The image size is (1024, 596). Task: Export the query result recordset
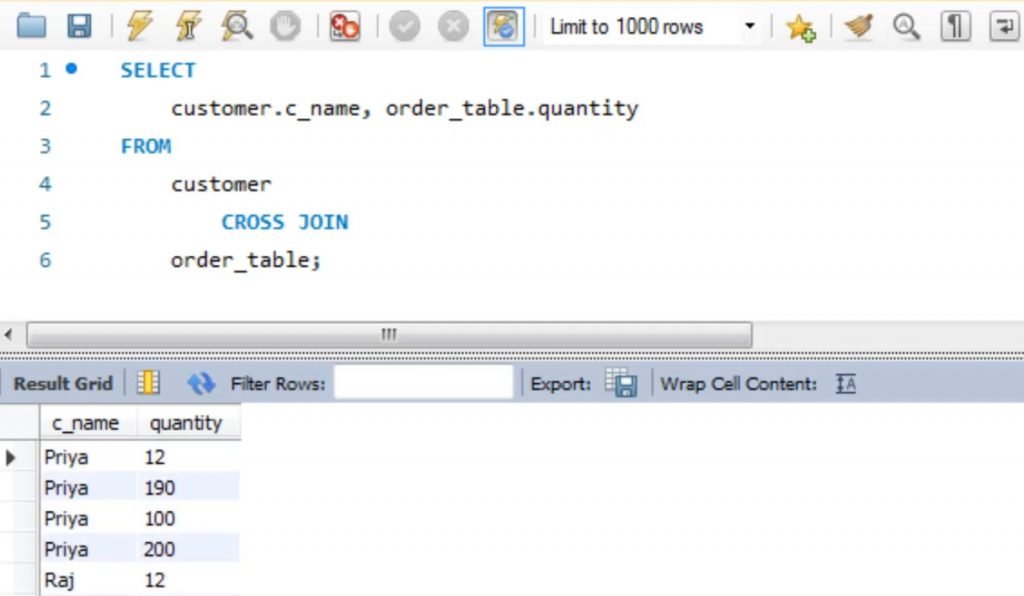(x=622, y=383)
